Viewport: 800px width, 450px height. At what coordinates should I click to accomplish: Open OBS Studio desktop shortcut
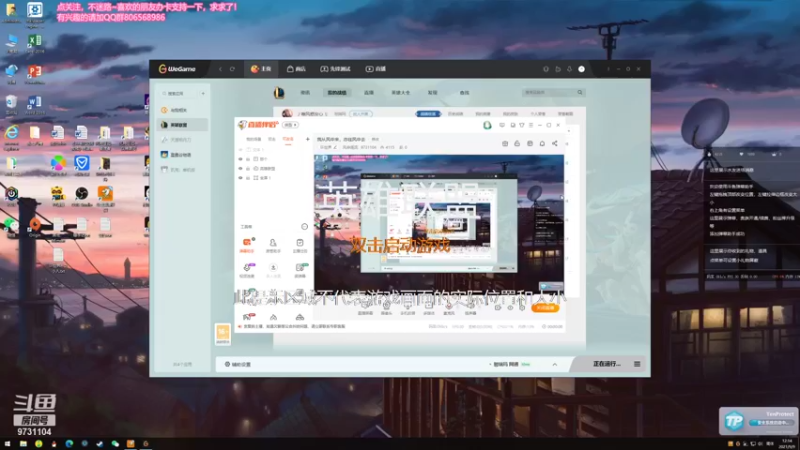[x=81, y=196]
